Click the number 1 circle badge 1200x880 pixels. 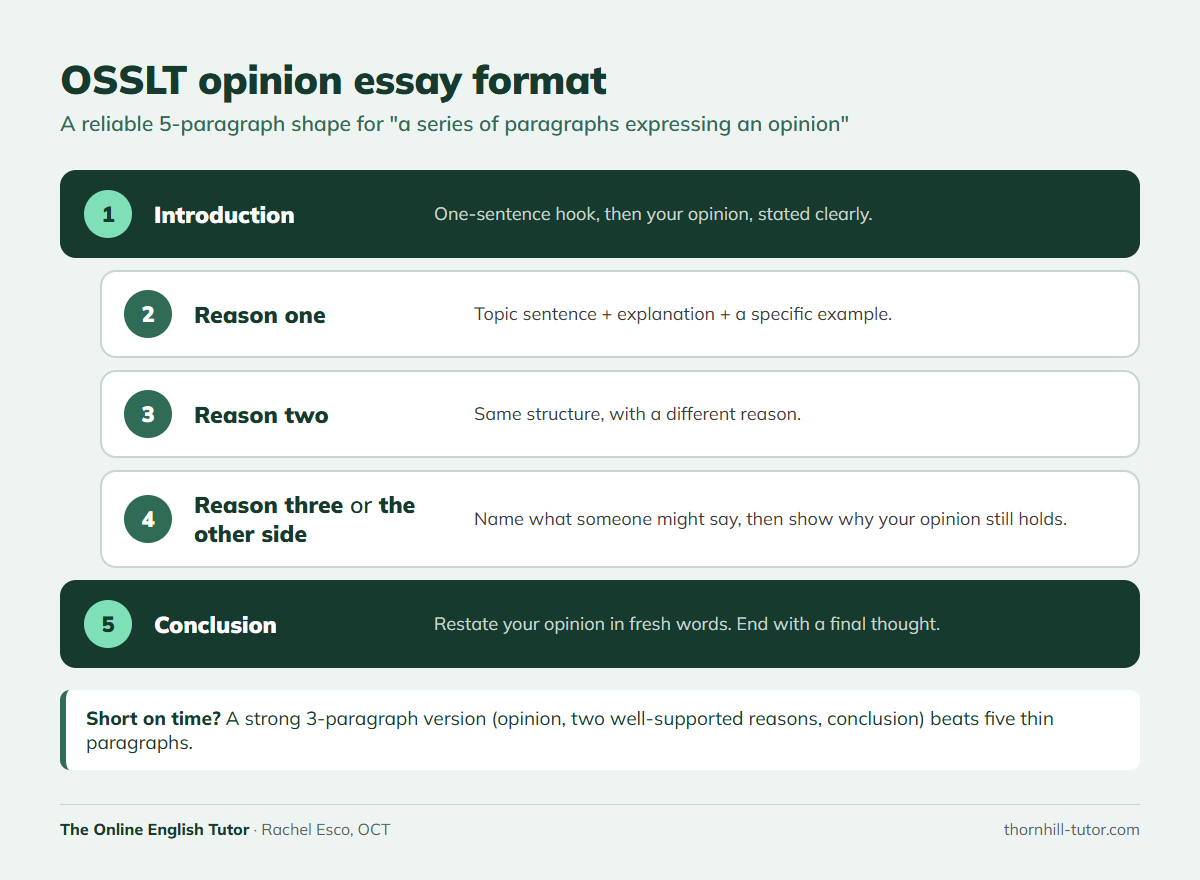[108, 214]
